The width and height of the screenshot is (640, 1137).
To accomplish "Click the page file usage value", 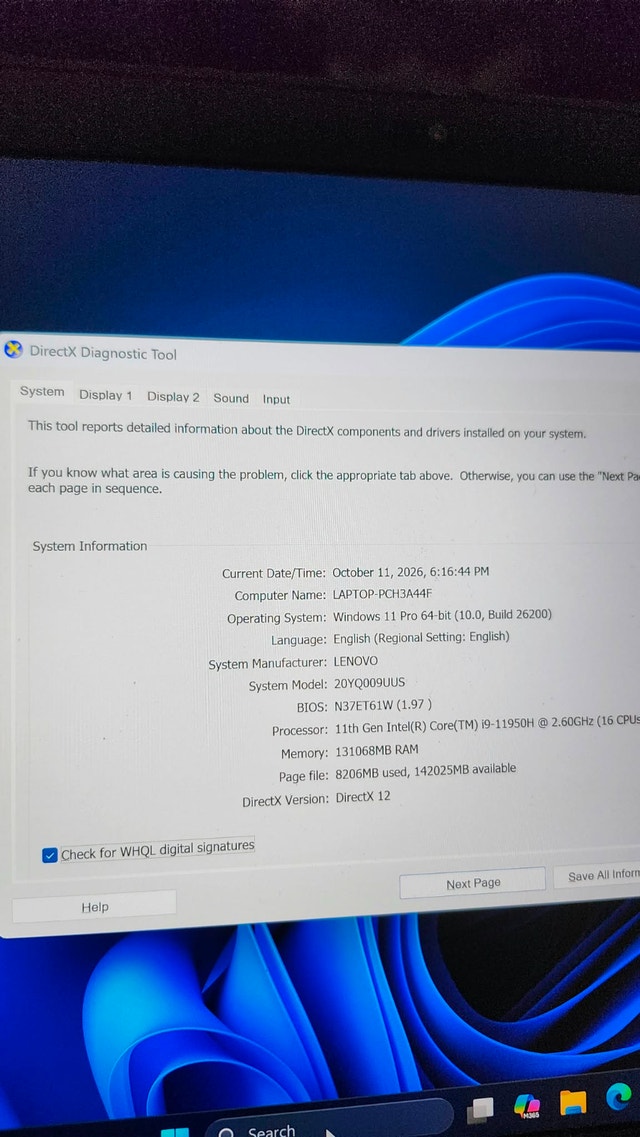I will (x=425, y=771).
